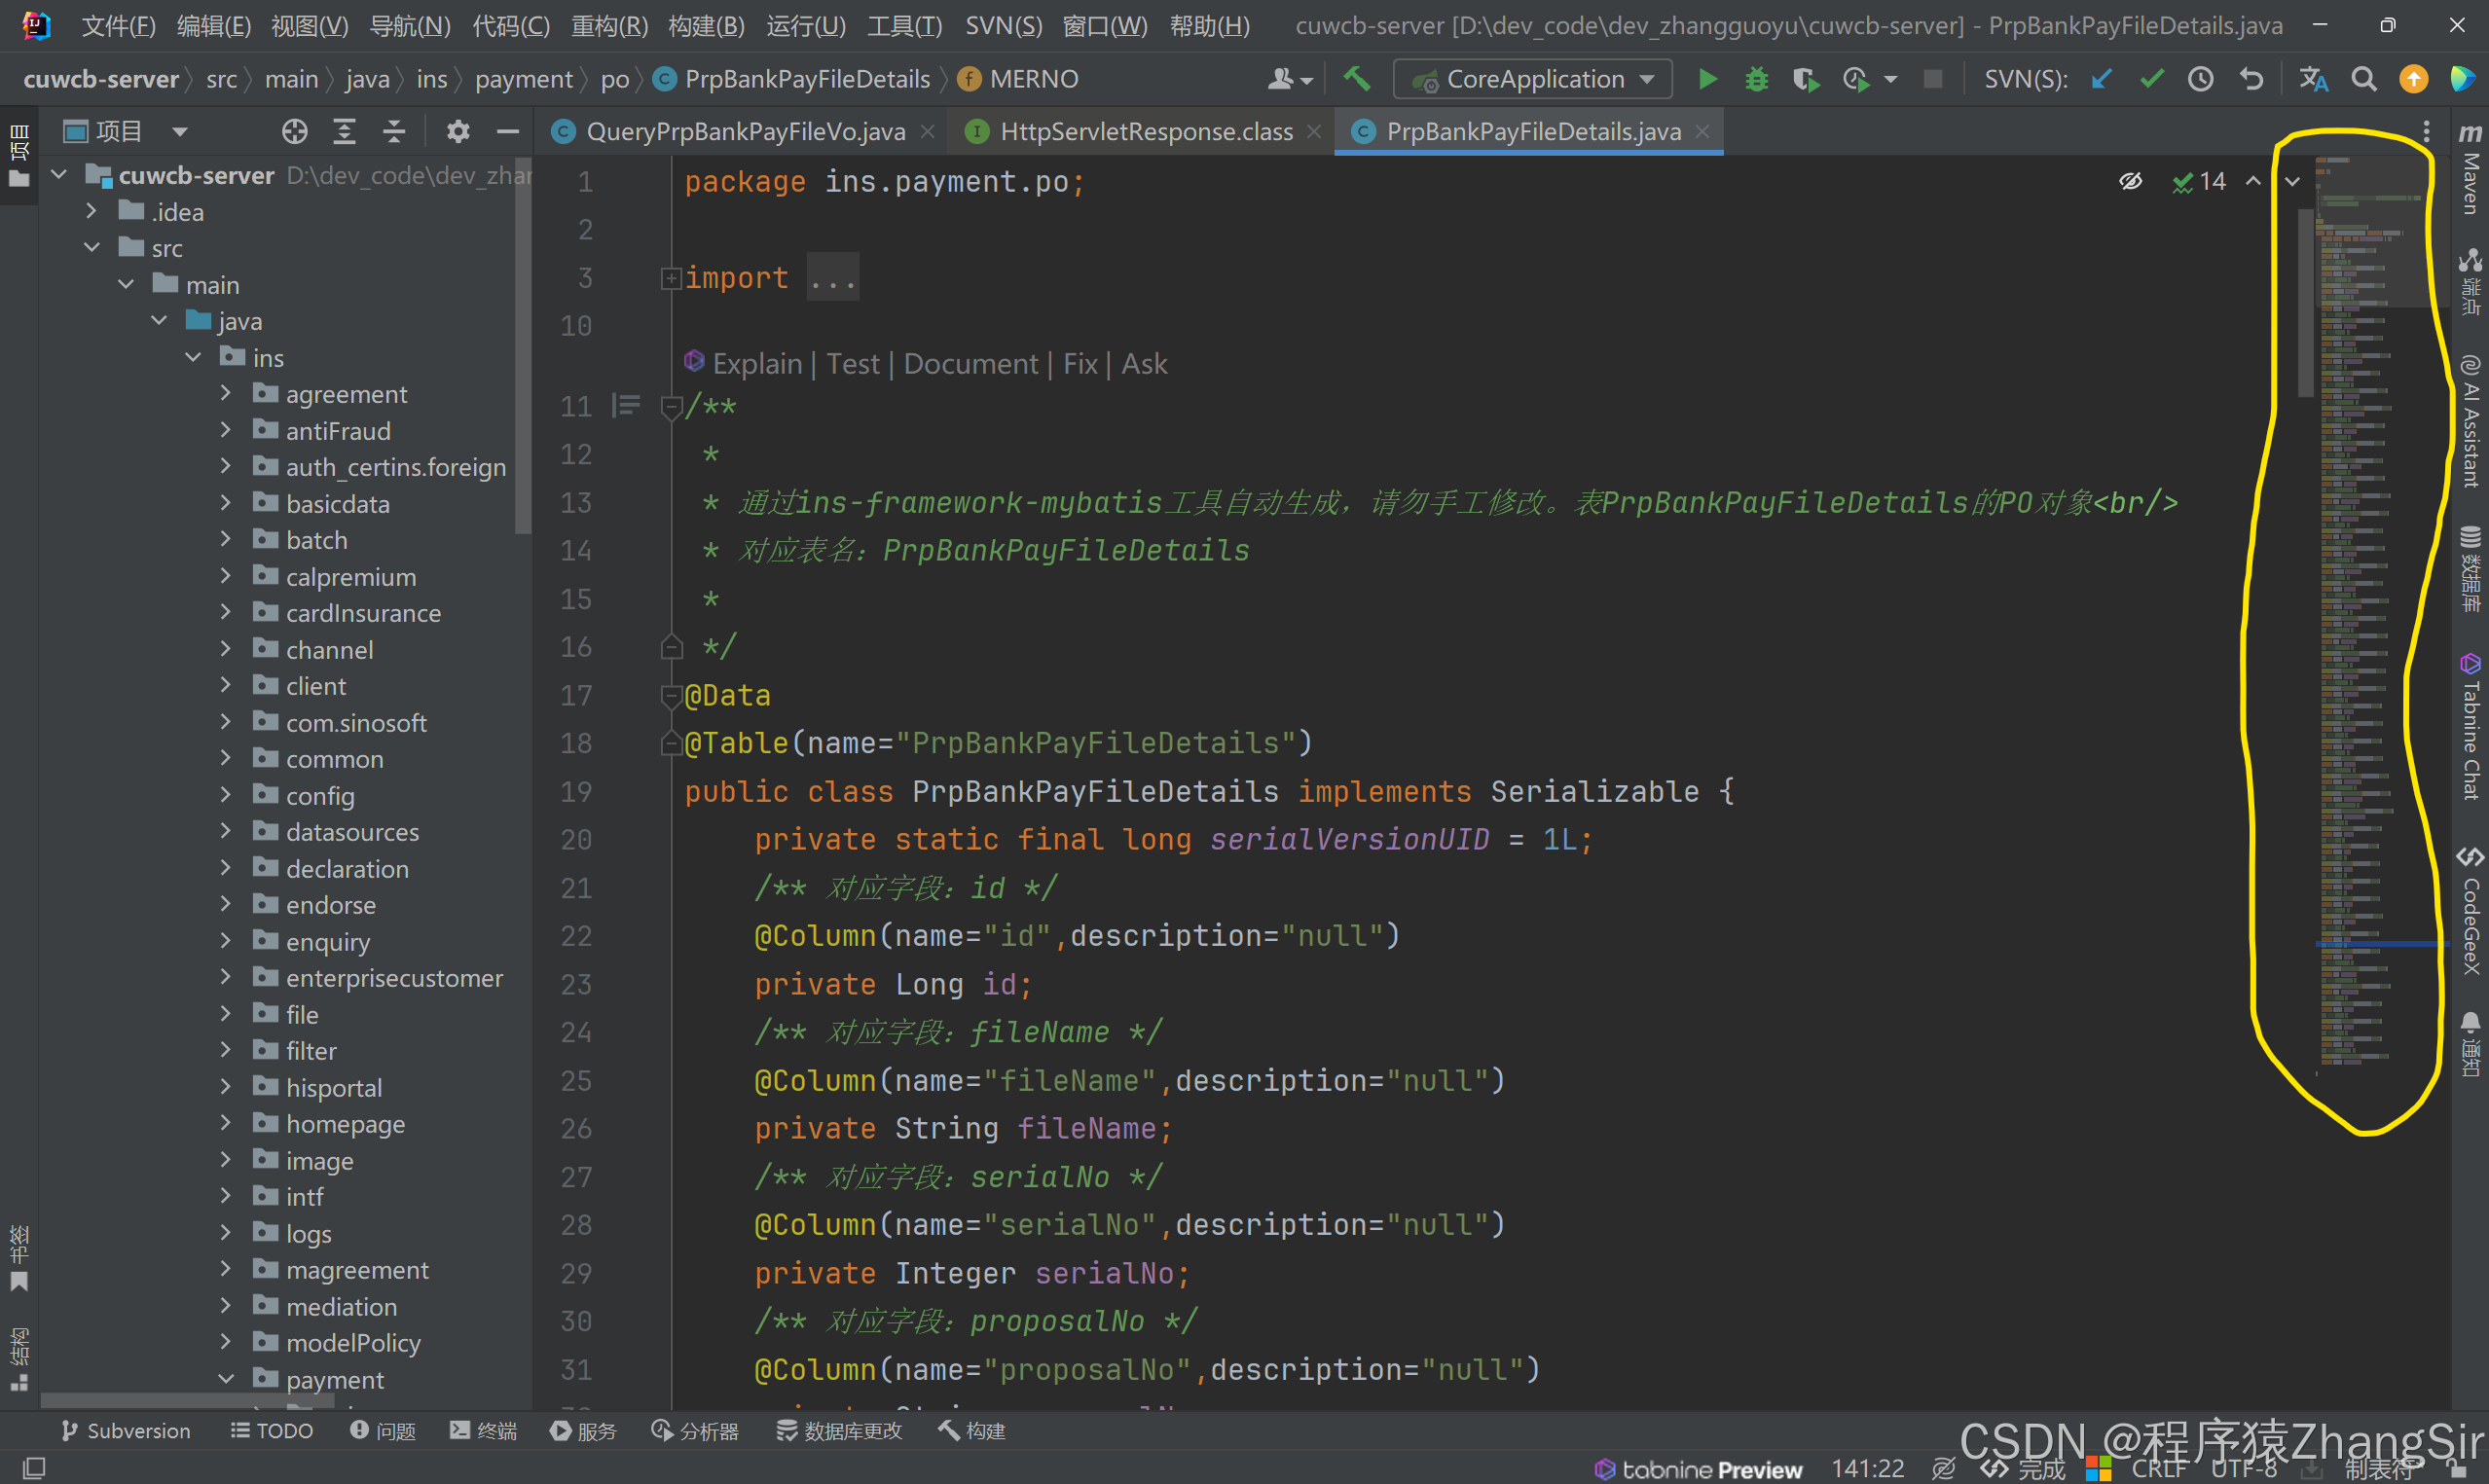This screenshot has height=1484, width=2489.
Task: Build project with the hammer icon
Action: pos(1356,79)
